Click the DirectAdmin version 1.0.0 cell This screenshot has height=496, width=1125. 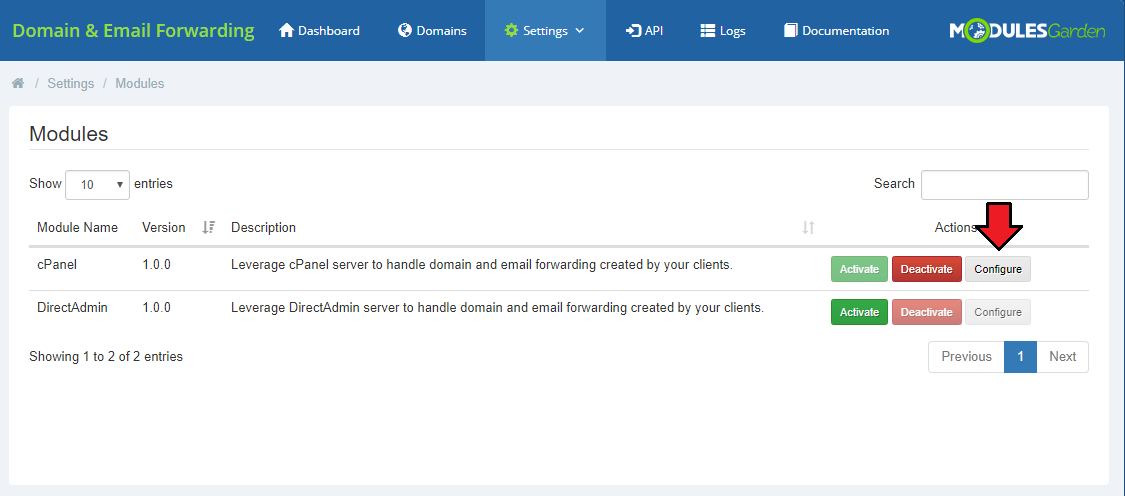(x=156, y=308)
